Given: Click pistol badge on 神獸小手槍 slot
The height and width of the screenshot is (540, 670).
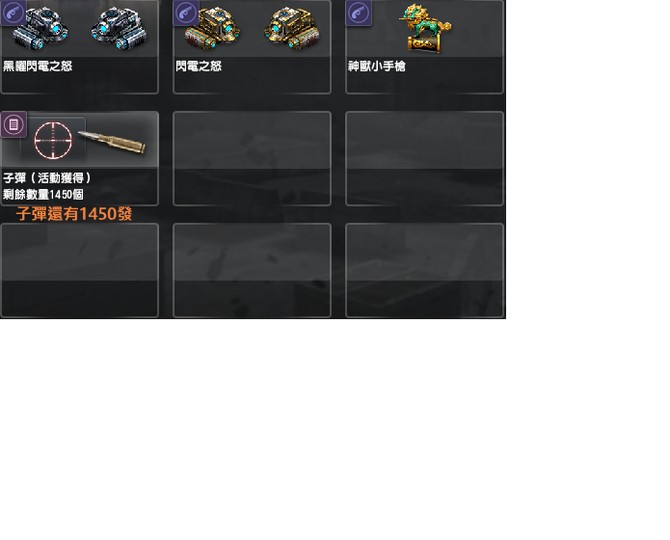Looking at the screenshot, I should (x=358, y=12).
